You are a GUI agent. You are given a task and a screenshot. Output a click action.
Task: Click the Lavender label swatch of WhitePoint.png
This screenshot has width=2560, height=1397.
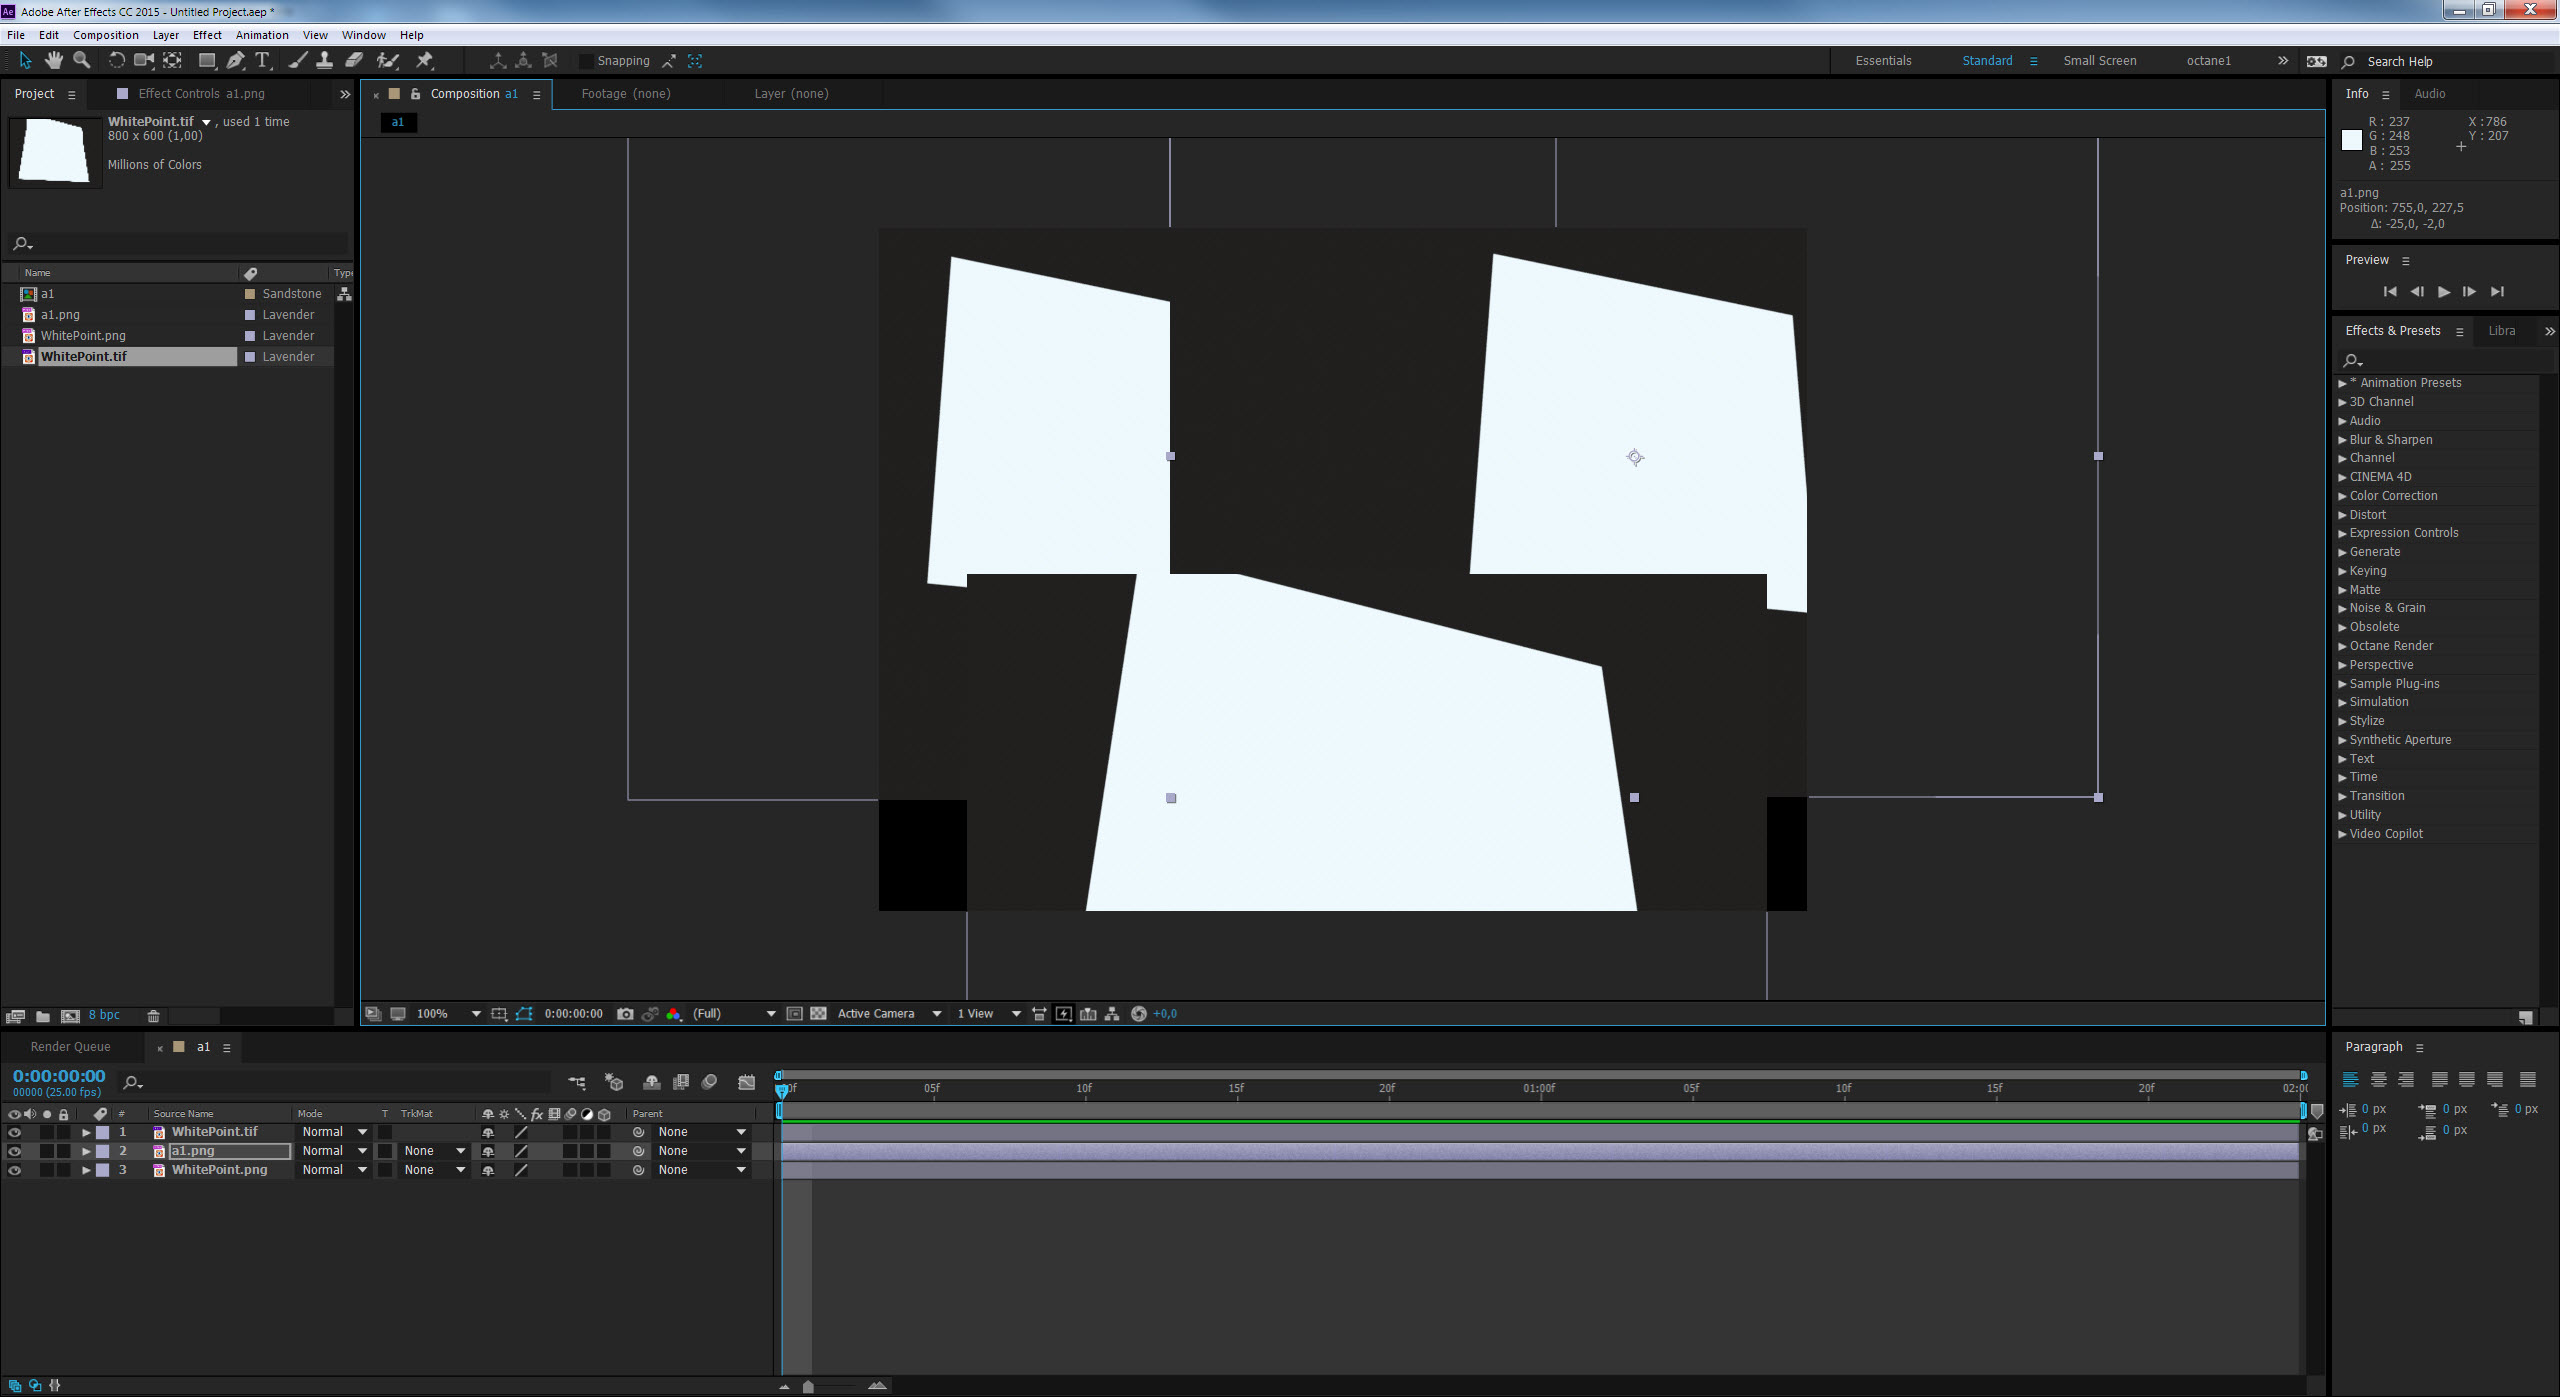250,336
